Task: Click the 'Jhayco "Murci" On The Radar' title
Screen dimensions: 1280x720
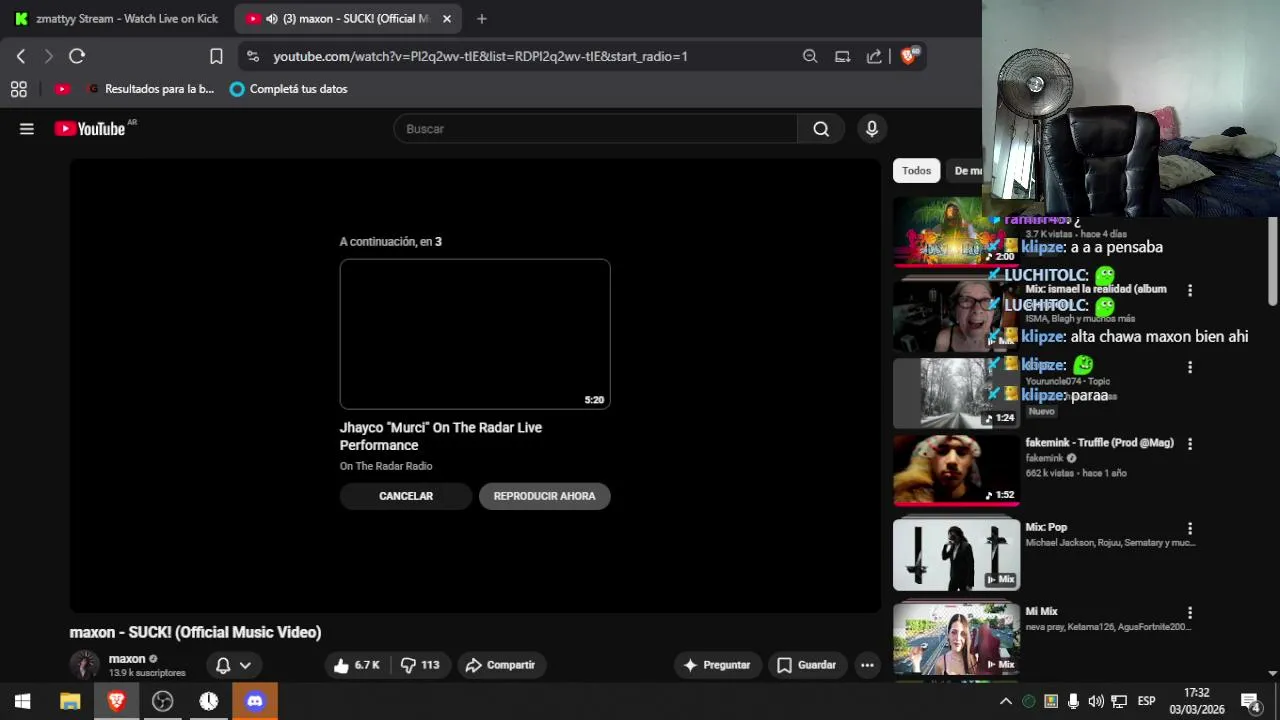Action: [441, 436]
